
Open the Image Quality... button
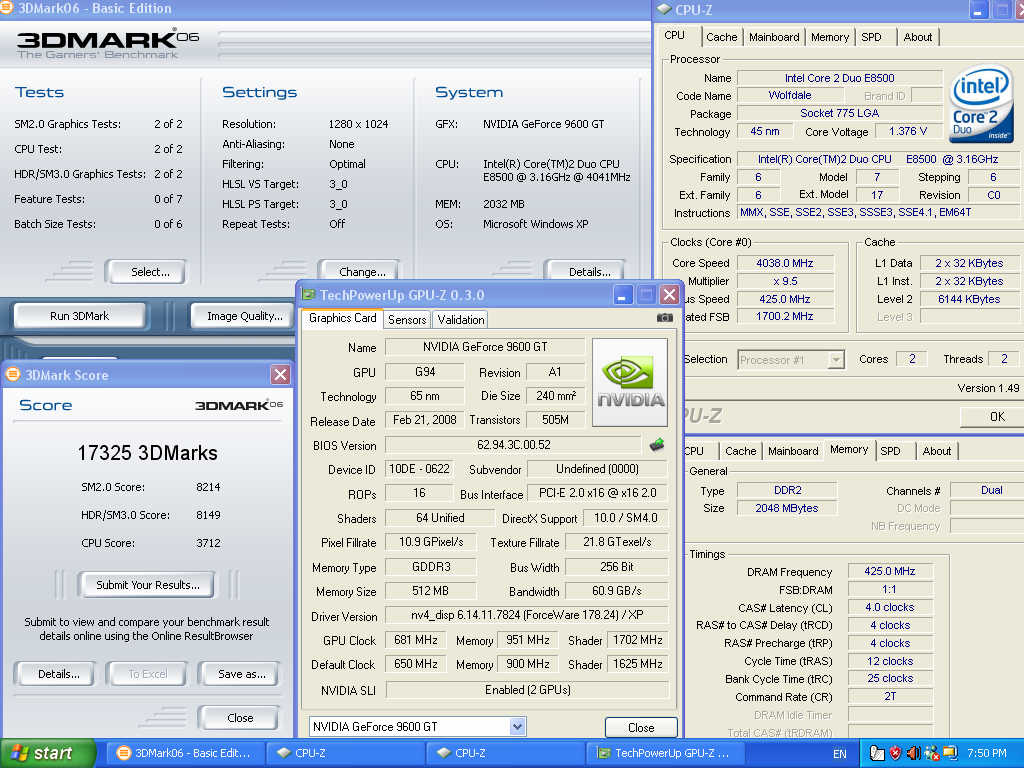(244, 316)
